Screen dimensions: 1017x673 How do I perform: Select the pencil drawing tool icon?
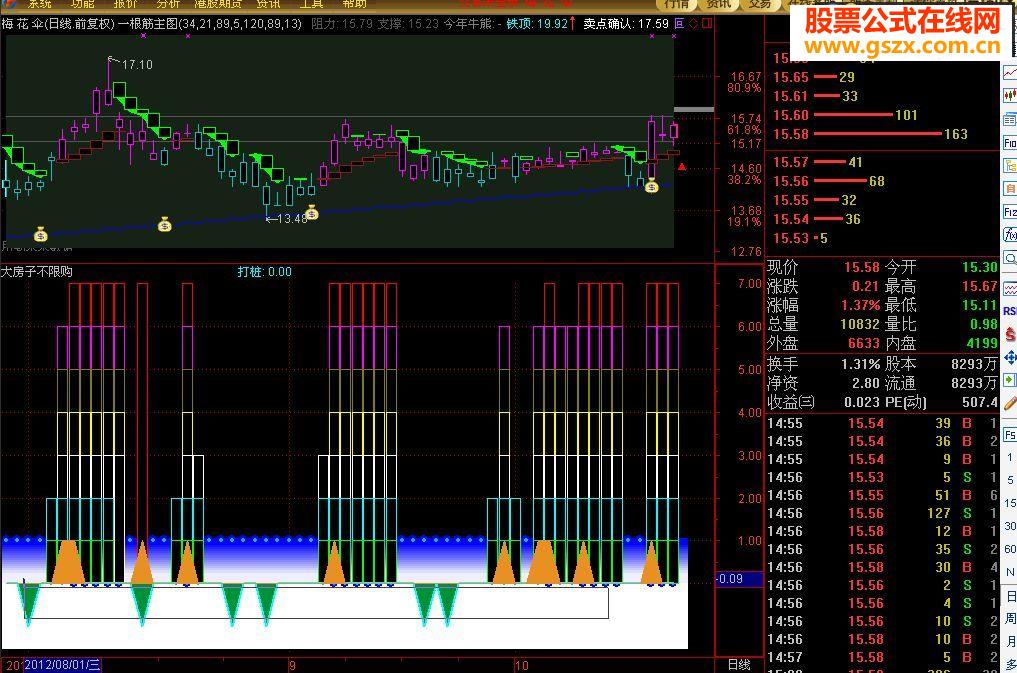[1010, 403]
